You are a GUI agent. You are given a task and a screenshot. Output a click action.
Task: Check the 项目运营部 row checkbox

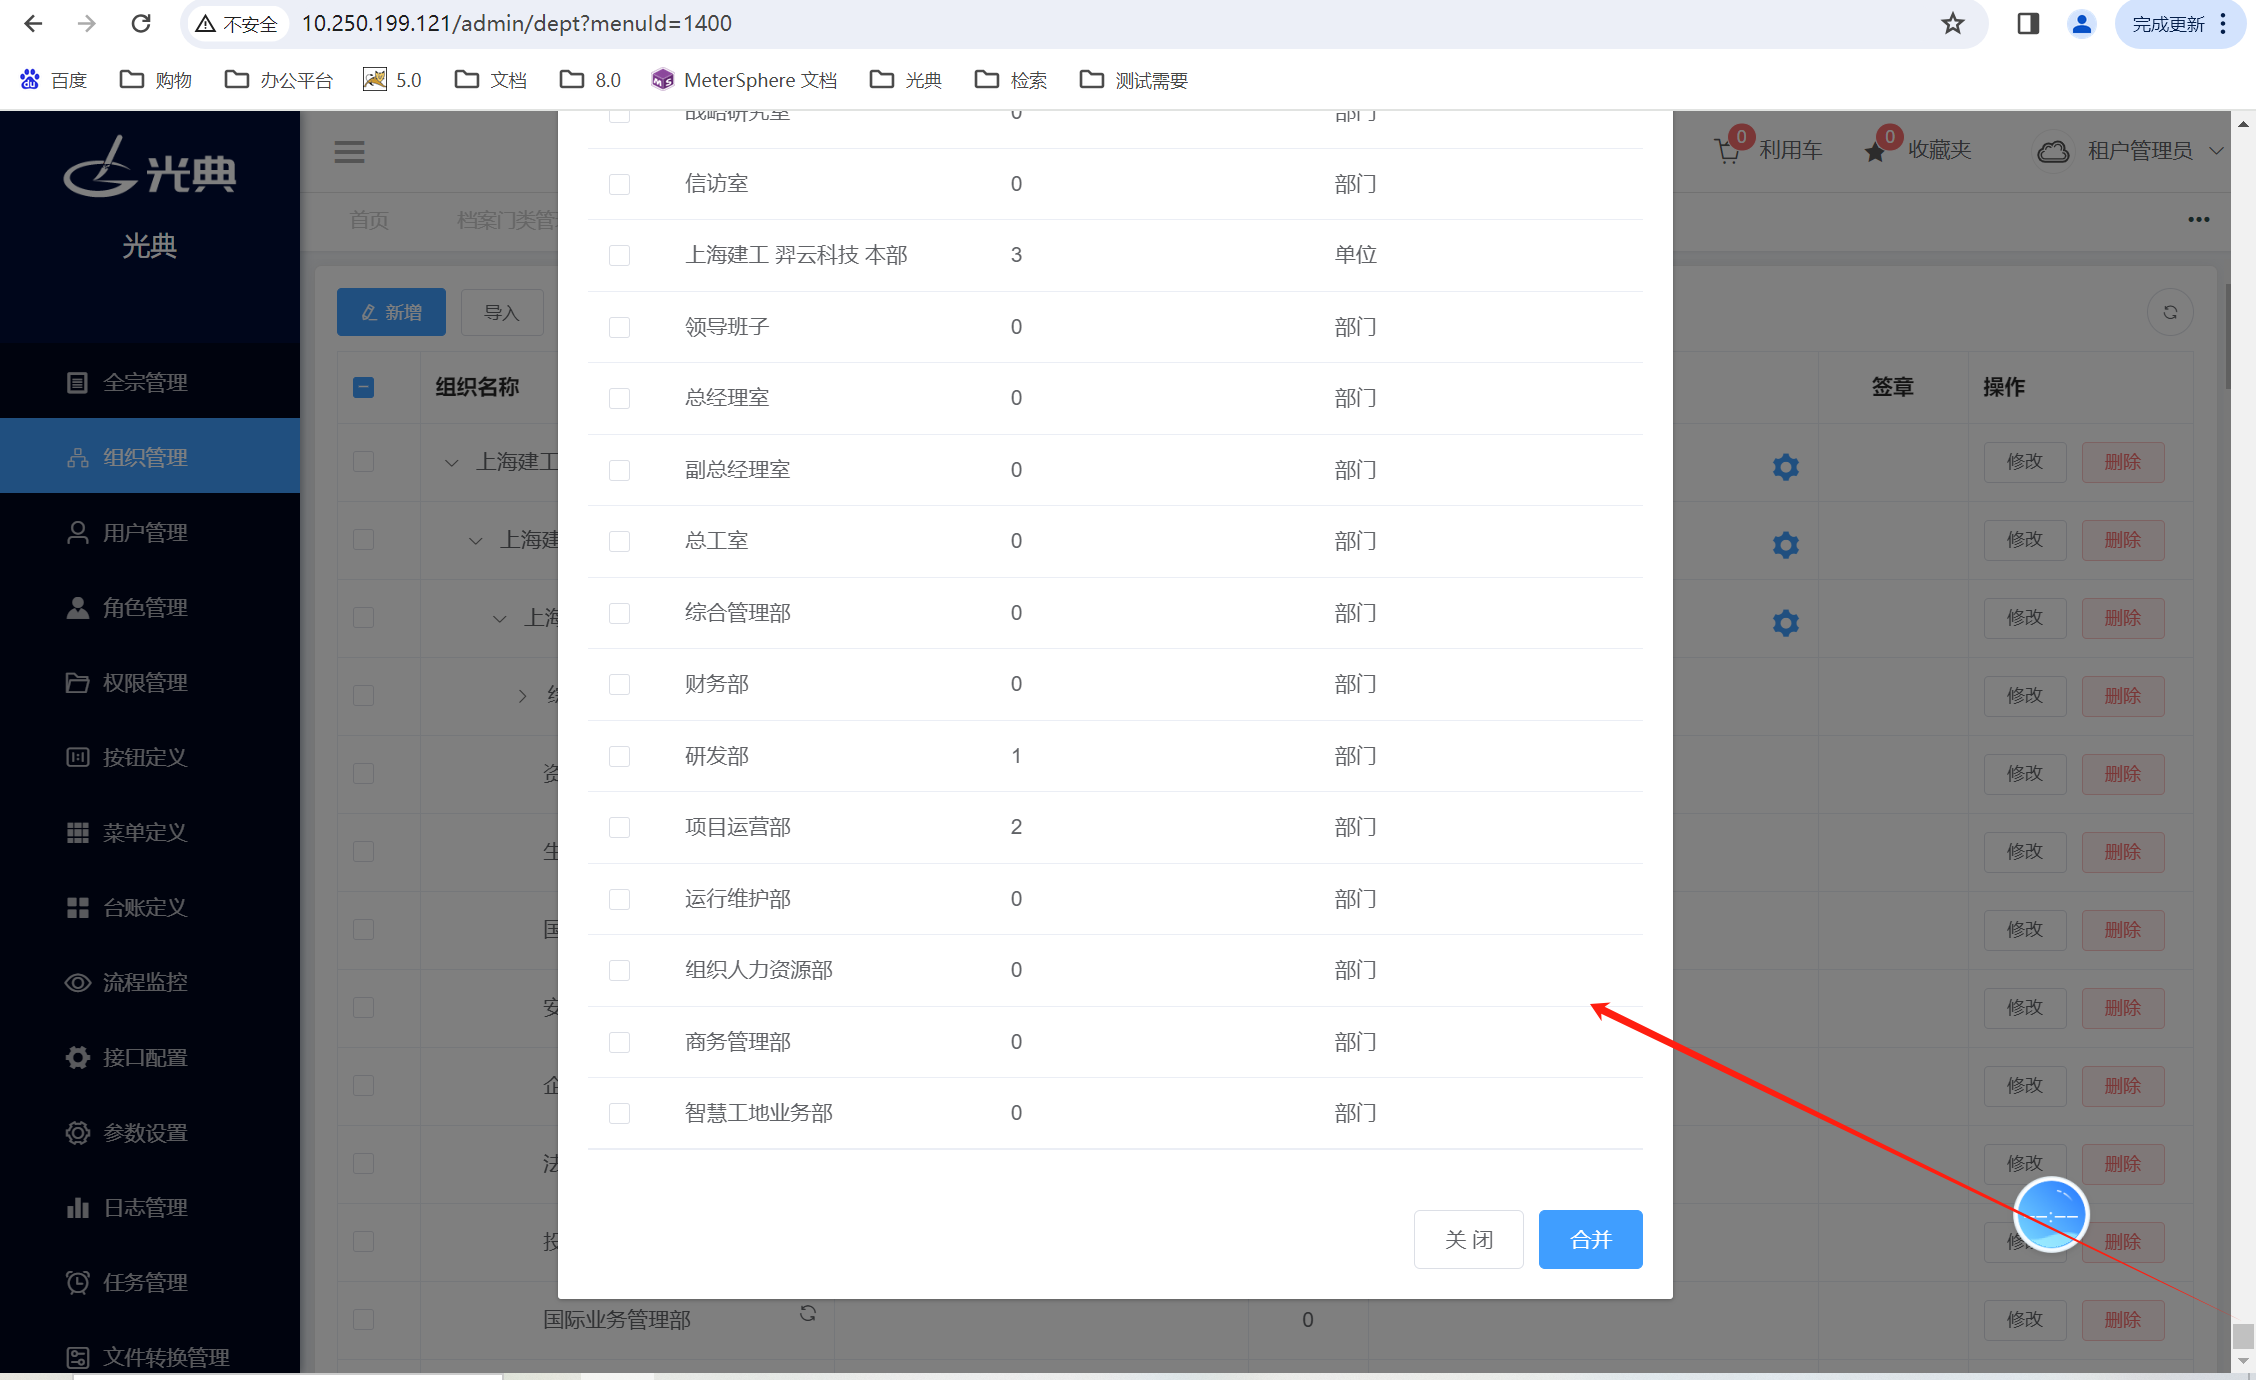point(620,827)
